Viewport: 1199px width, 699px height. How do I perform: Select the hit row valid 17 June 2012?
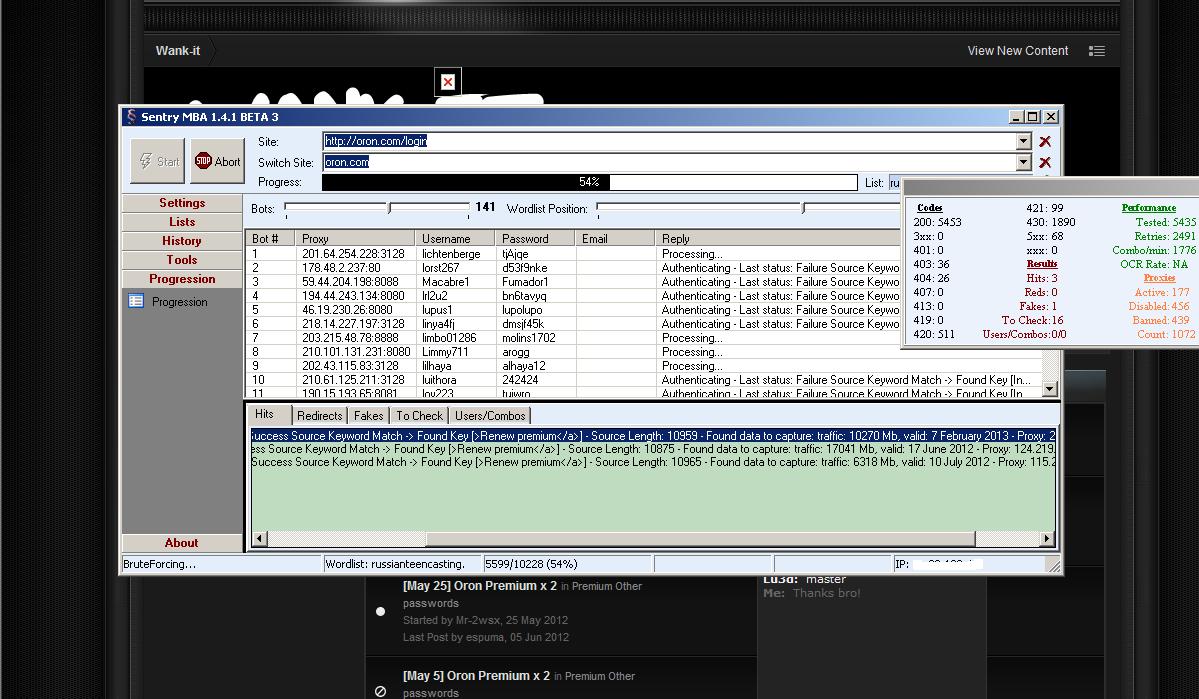click(x=653, y=449)
